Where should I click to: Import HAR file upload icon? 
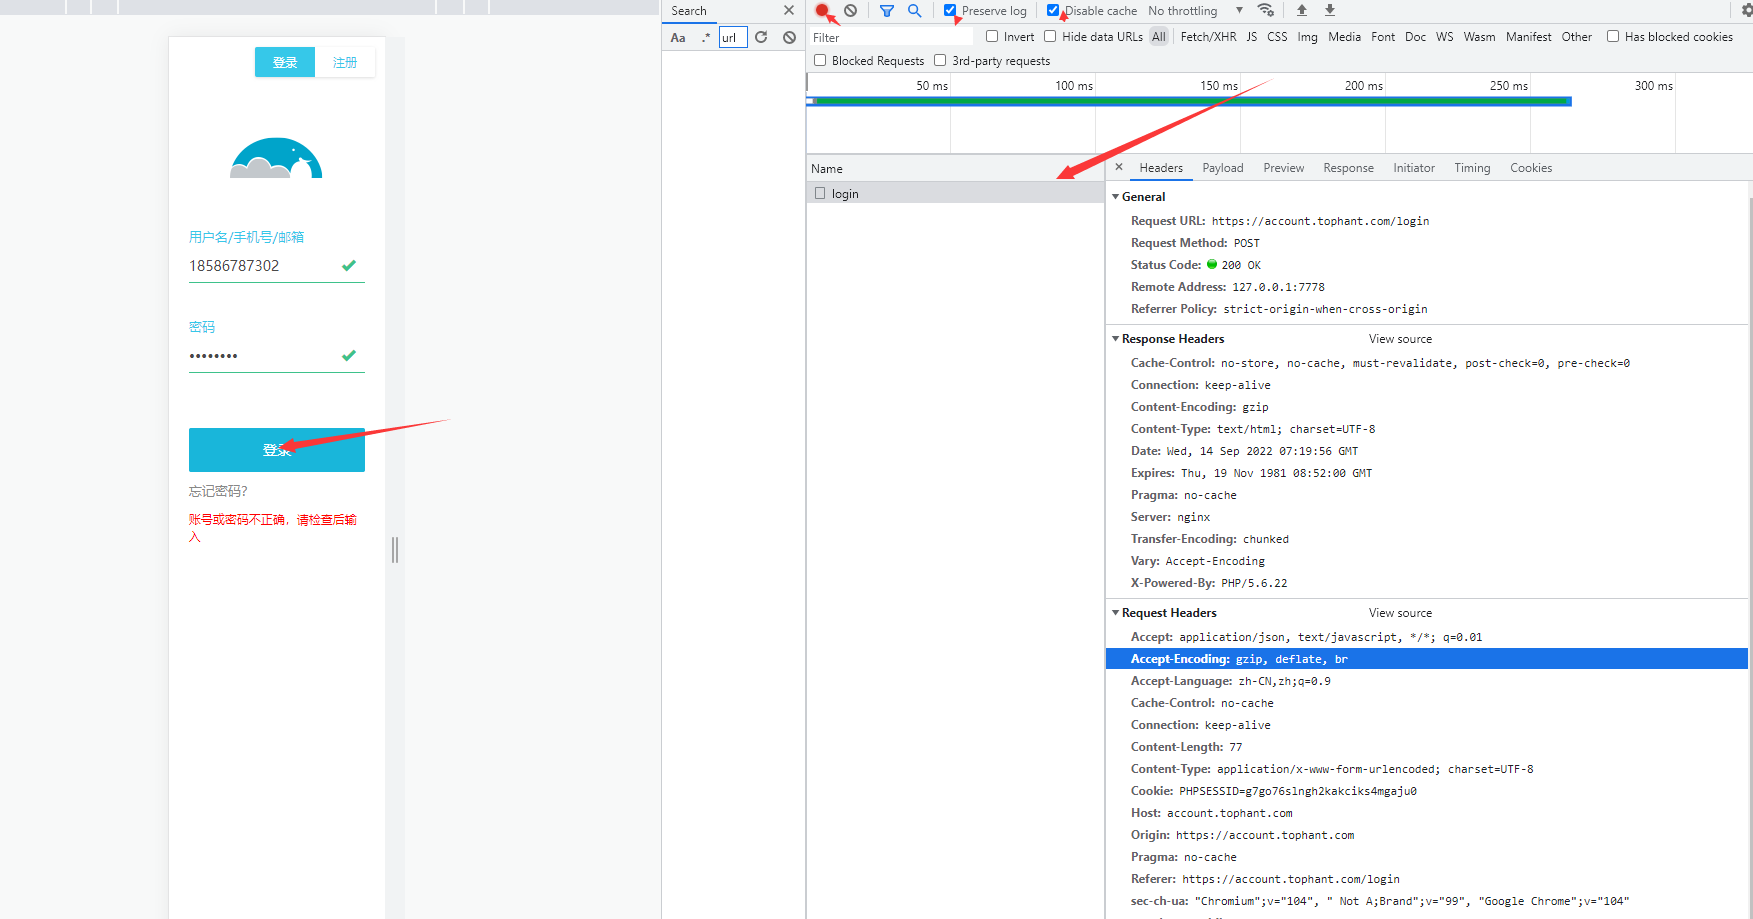[1302, 11]
